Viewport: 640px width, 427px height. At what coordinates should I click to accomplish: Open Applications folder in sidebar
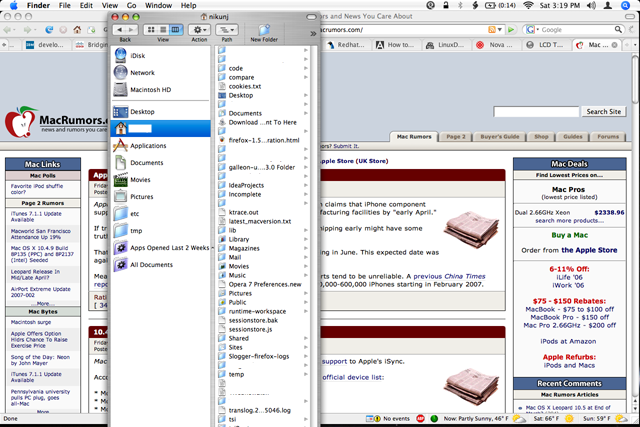point(148,146)
